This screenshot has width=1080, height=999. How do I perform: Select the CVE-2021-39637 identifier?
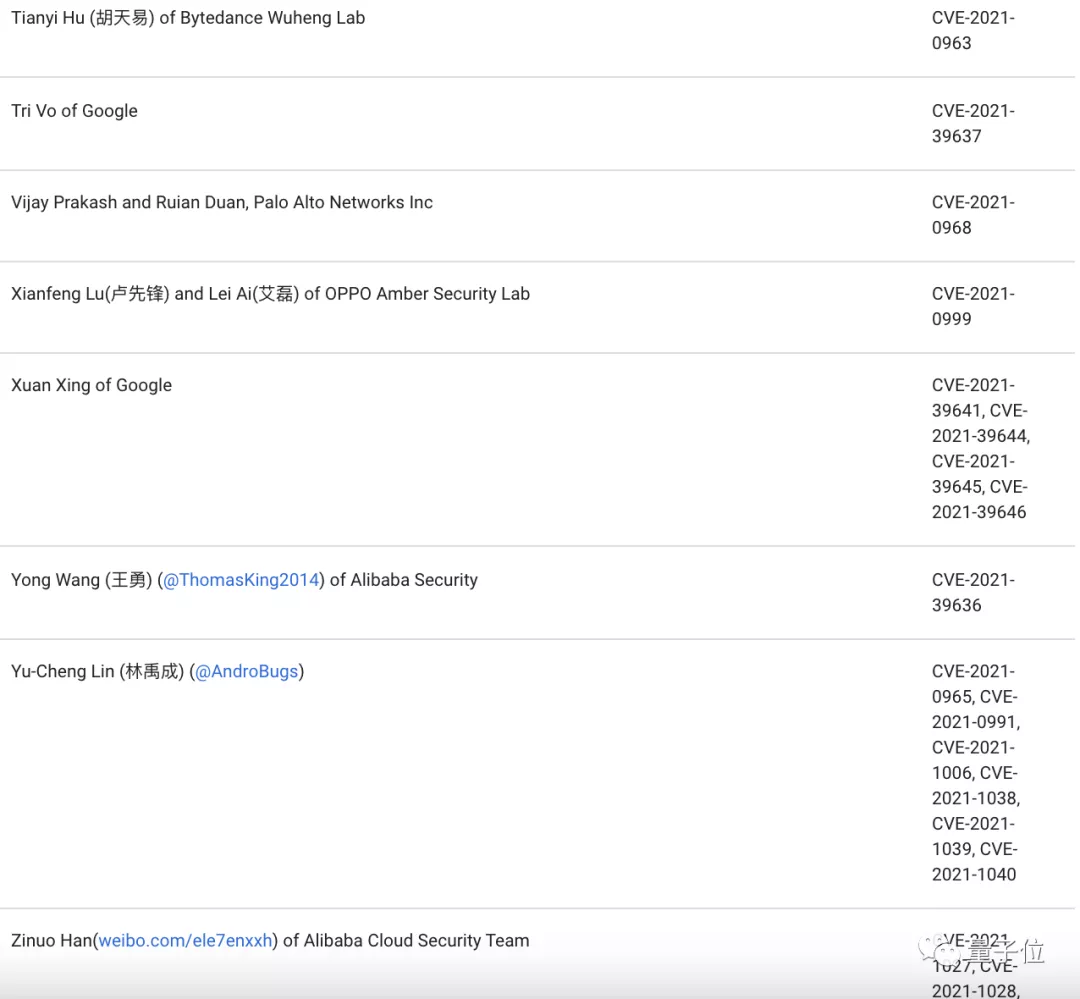point(972,123)
